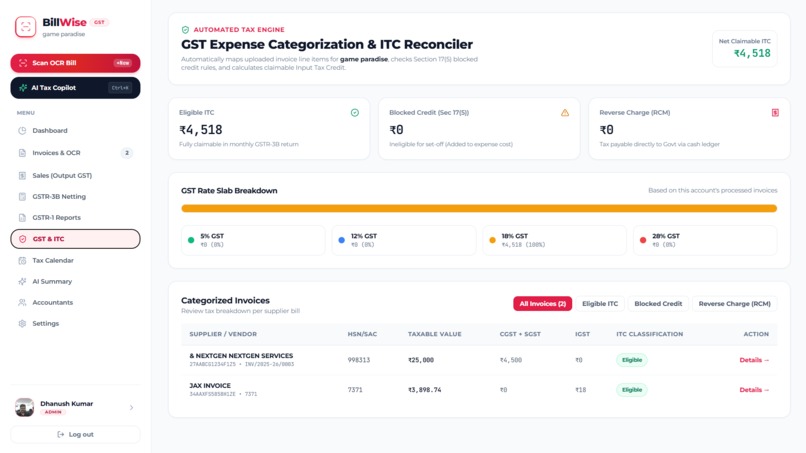Select the GST & ITC menu item
The height and width of the screenshot is (453, 806).
pyautogui.click(x=75, y=239)
